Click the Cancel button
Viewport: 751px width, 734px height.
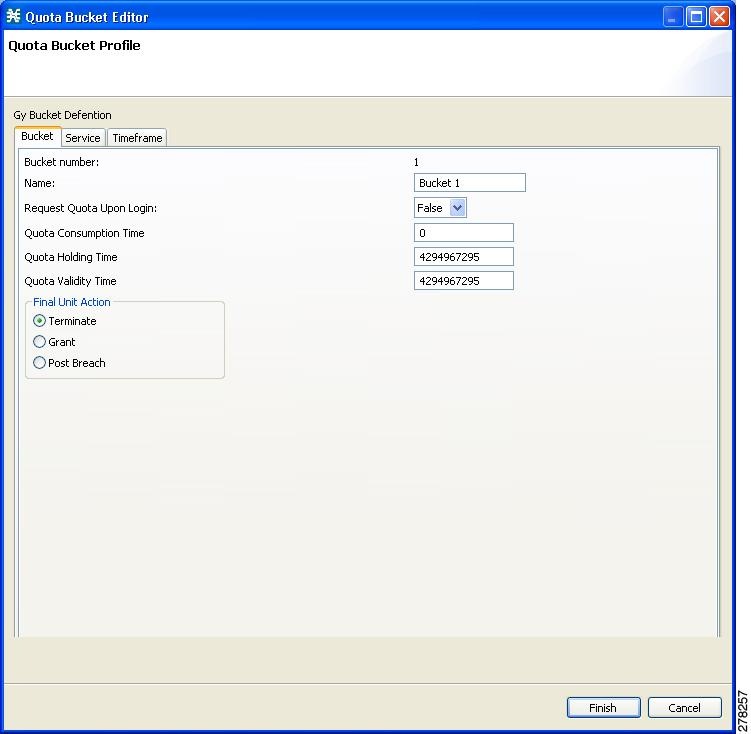click(x=684, y=708)
